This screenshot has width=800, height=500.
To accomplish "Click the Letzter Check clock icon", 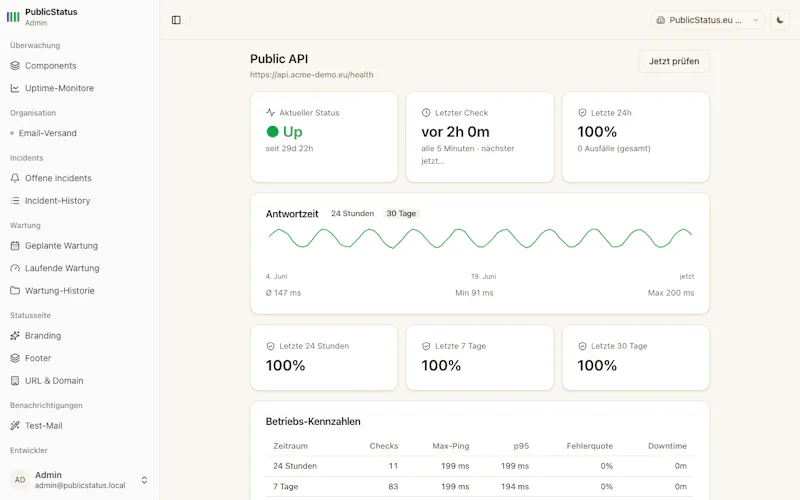I will pos(426,112).
